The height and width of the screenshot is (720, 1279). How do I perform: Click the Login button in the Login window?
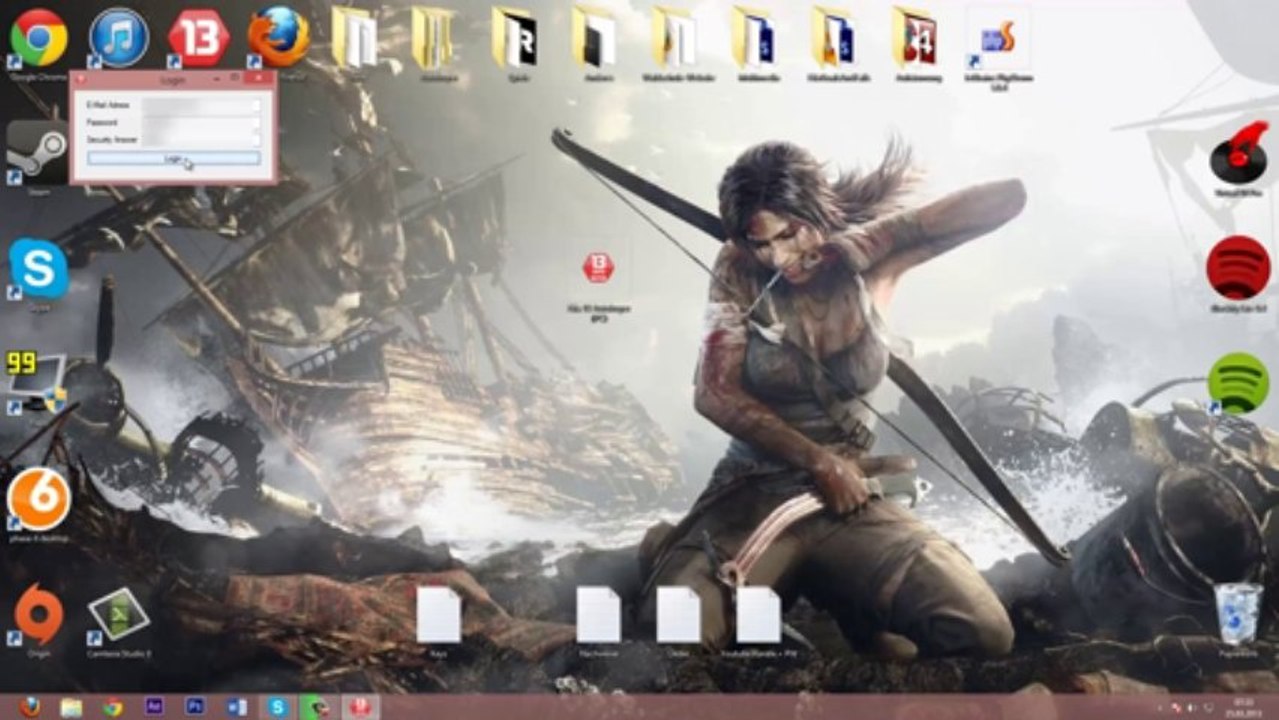(173, 158)
